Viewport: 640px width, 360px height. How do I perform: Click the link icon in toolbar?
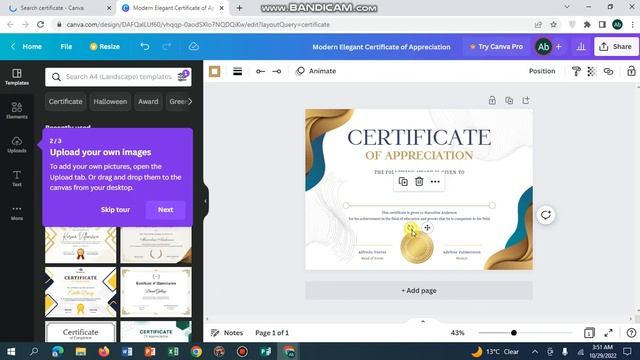coord(608,71)
